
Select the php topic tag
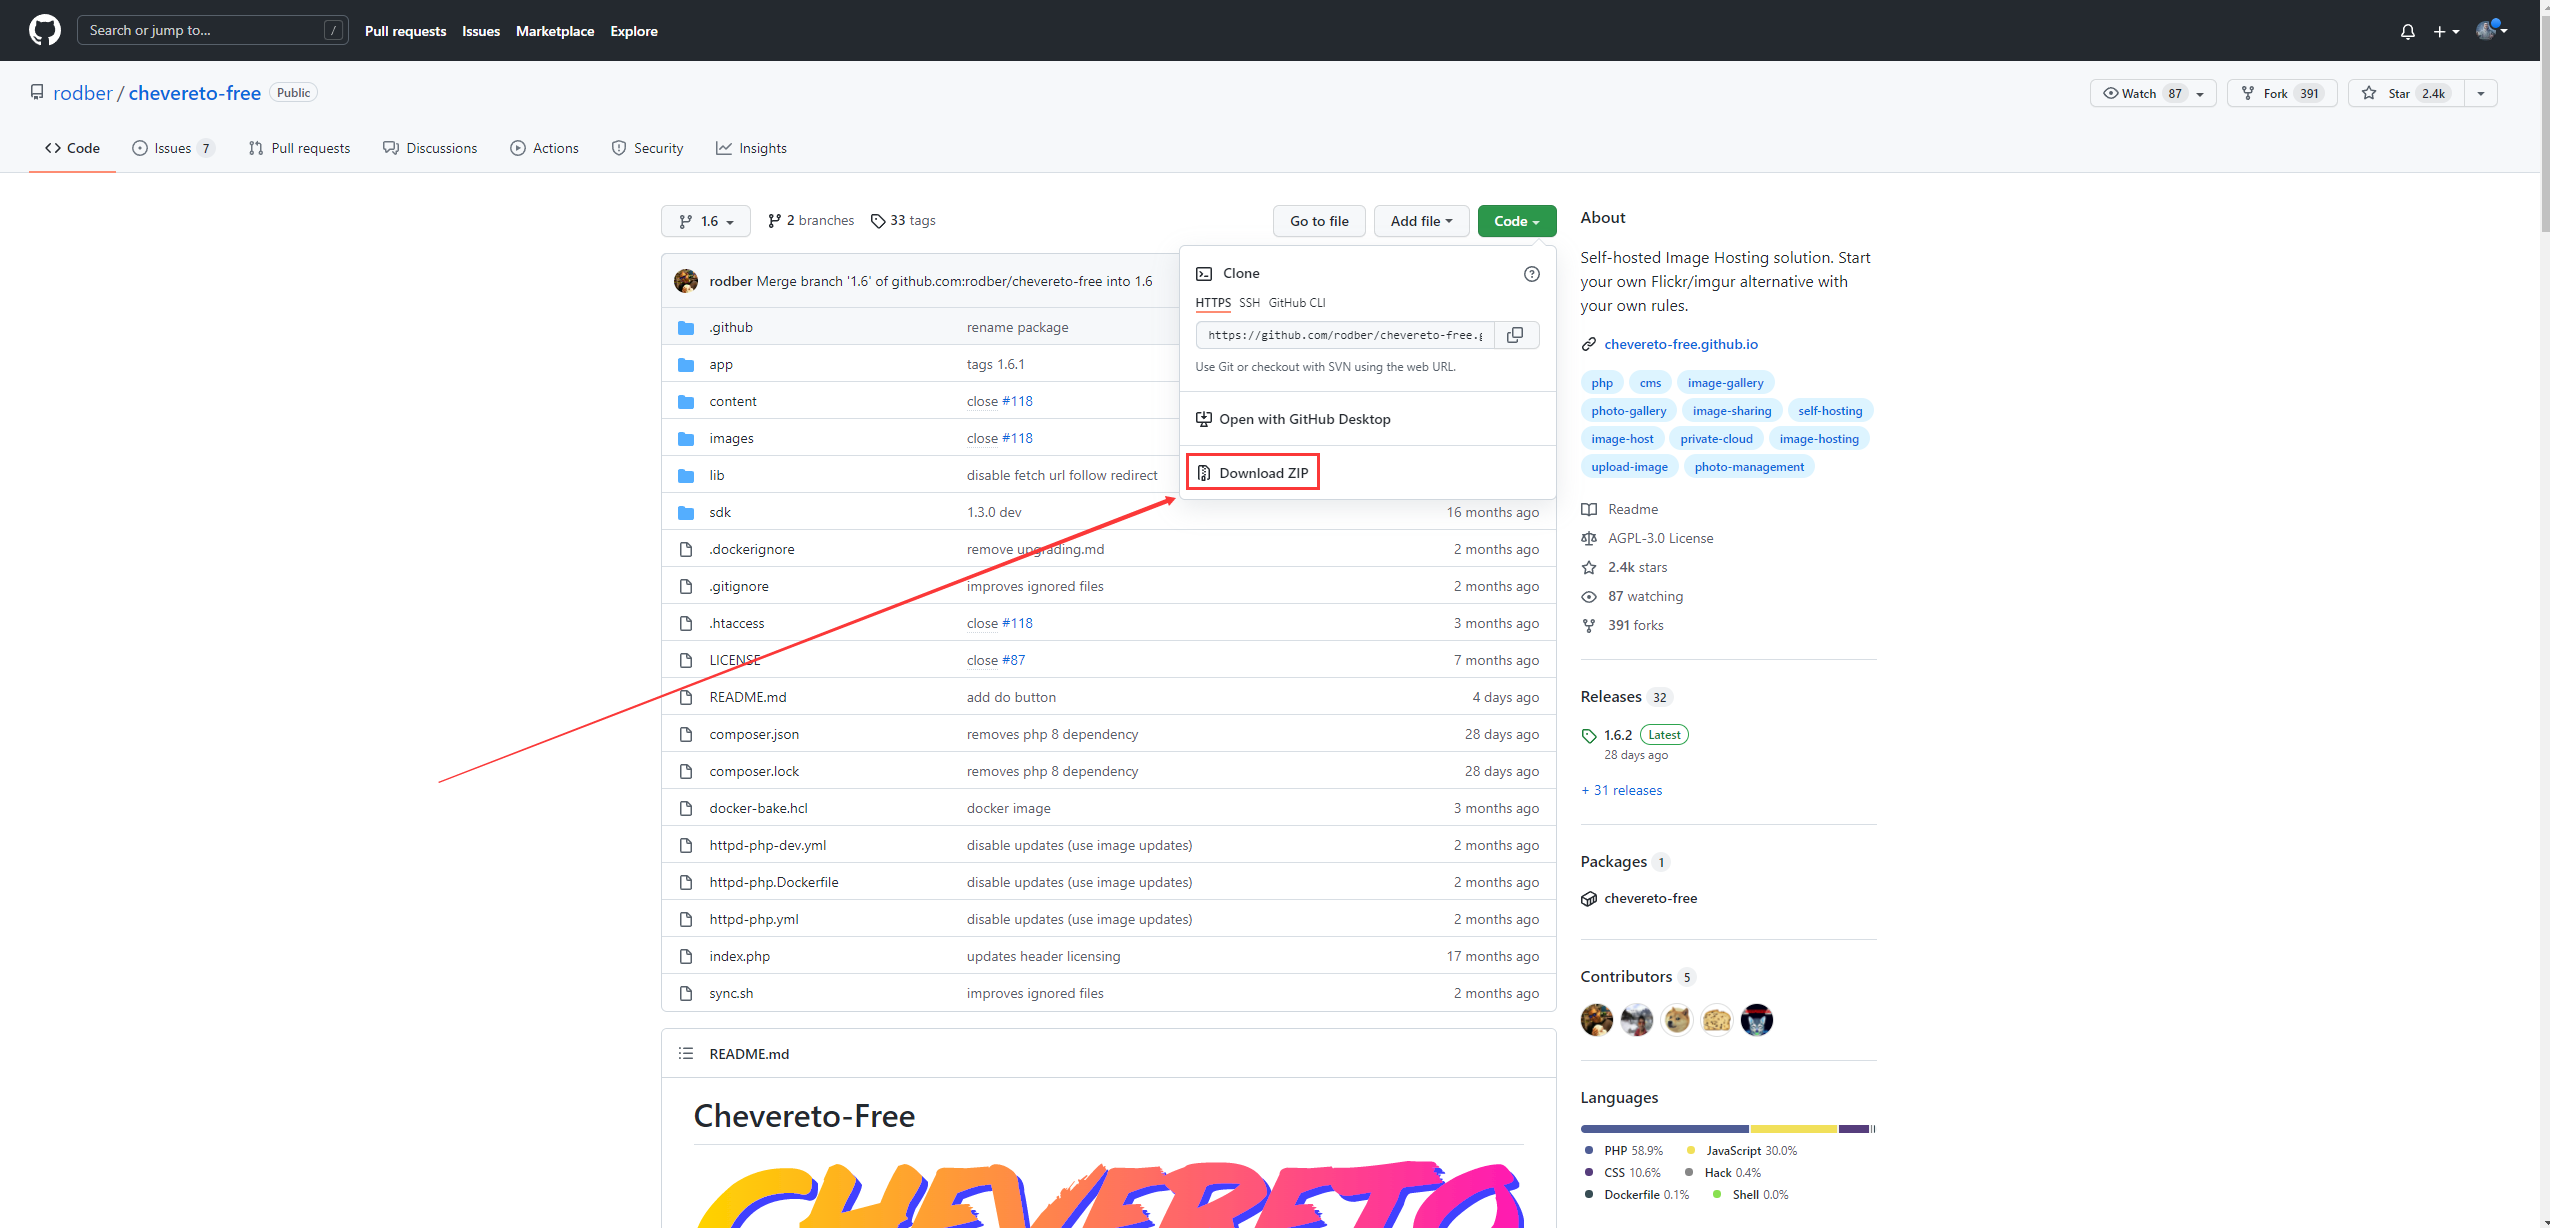pyautogui.click(x=1602, y=383)
